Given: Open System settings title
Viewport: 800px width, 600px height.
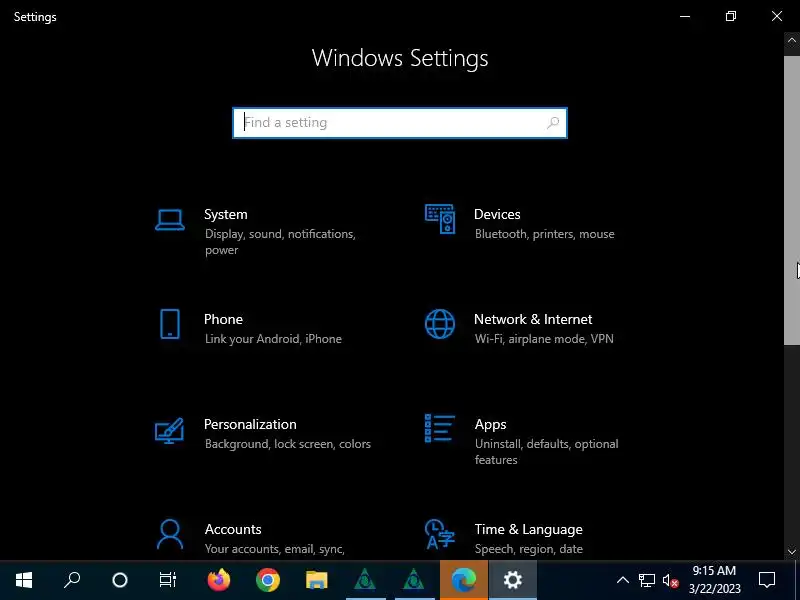Looking at the screenshot, I should pyautogui.click(x=226, y=214).
